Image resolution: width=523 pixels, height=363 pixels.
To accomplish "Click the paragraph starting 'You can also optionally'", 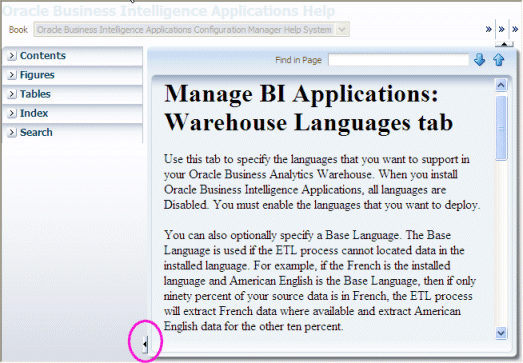I will (x=320, y=281).
